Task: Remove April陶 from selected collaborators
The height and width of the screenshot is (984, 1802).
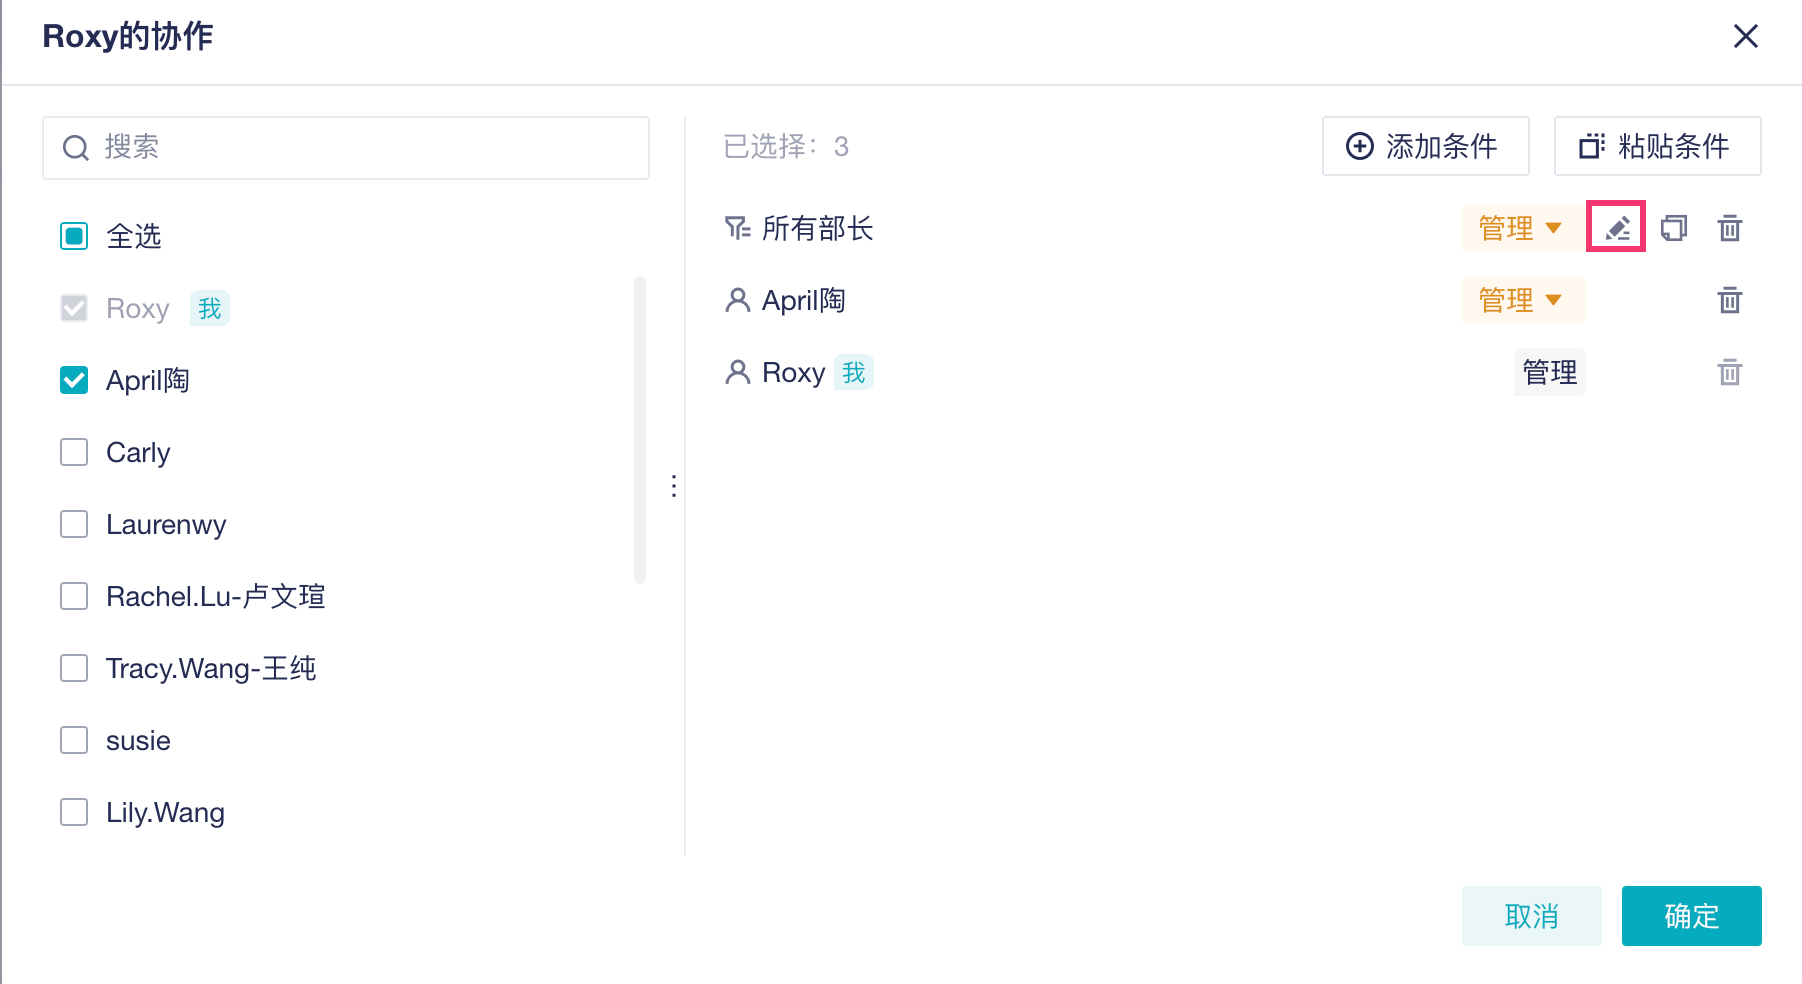Action: pos(1729,300)
